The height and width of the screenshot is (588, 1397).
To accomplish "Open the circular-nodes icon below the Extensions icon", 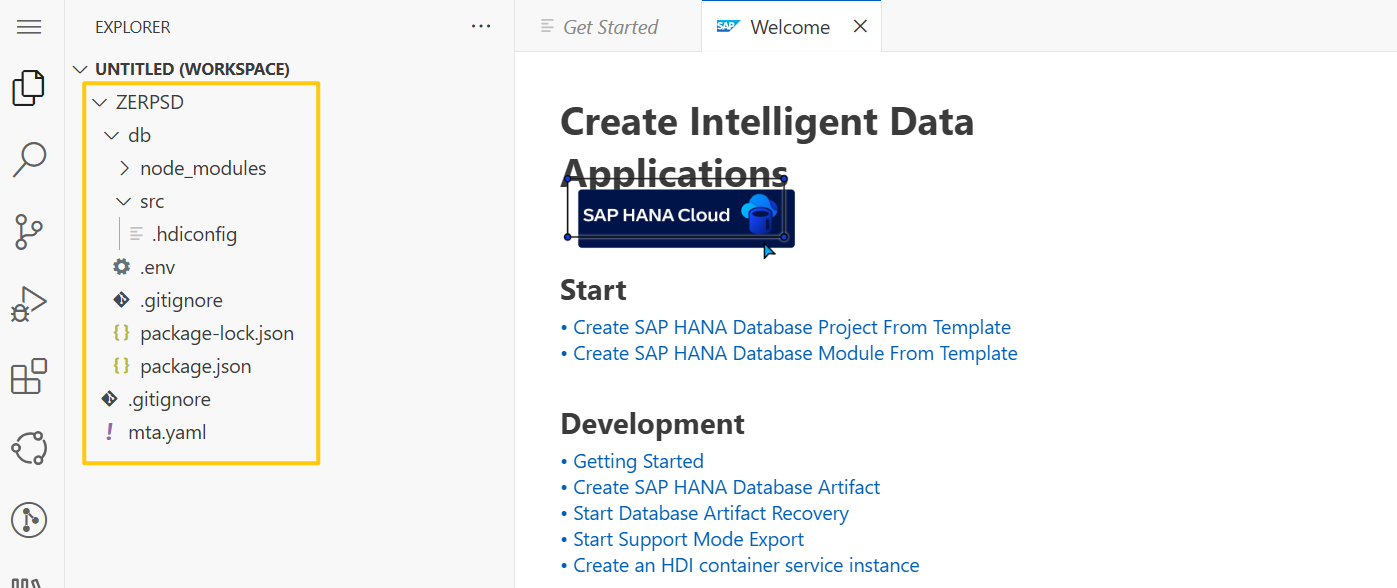I will pos(29,448).
